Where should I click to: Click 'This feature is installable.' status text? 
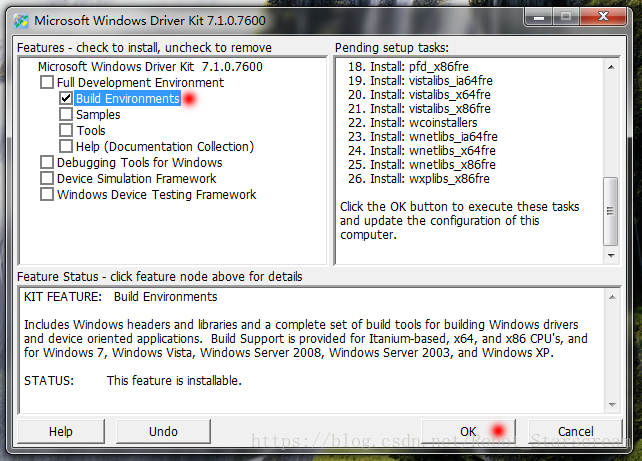pyautogui.click(x=174, y=380)
